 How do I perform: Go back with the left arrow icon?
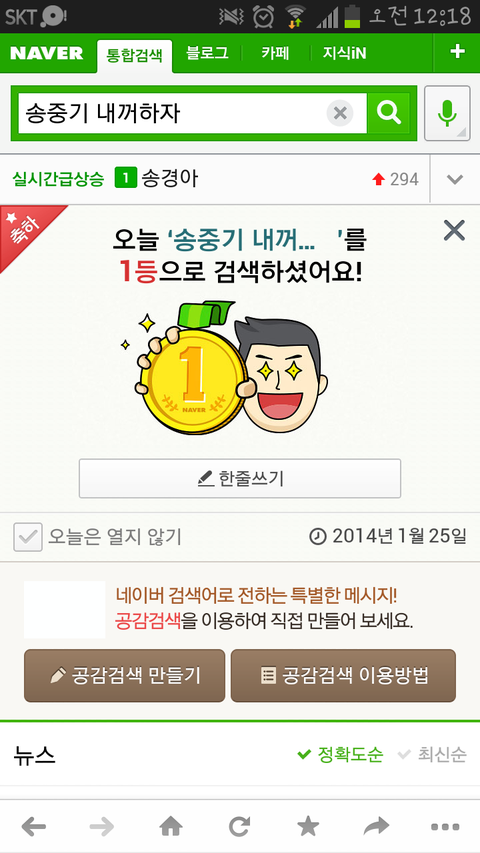click(34, 827)
